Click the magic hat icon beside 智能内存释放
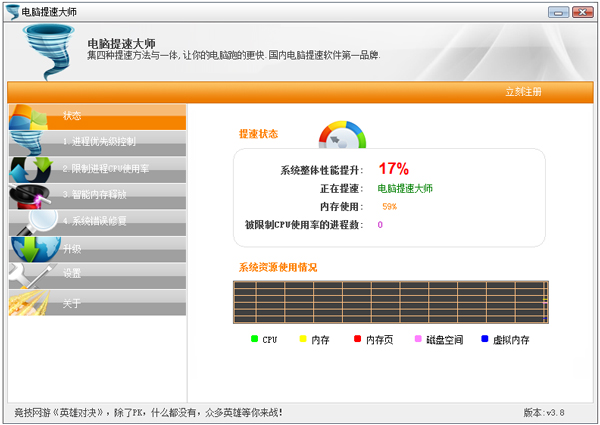Viewport: 600px width, 425px height. click(x=30, y=196)
